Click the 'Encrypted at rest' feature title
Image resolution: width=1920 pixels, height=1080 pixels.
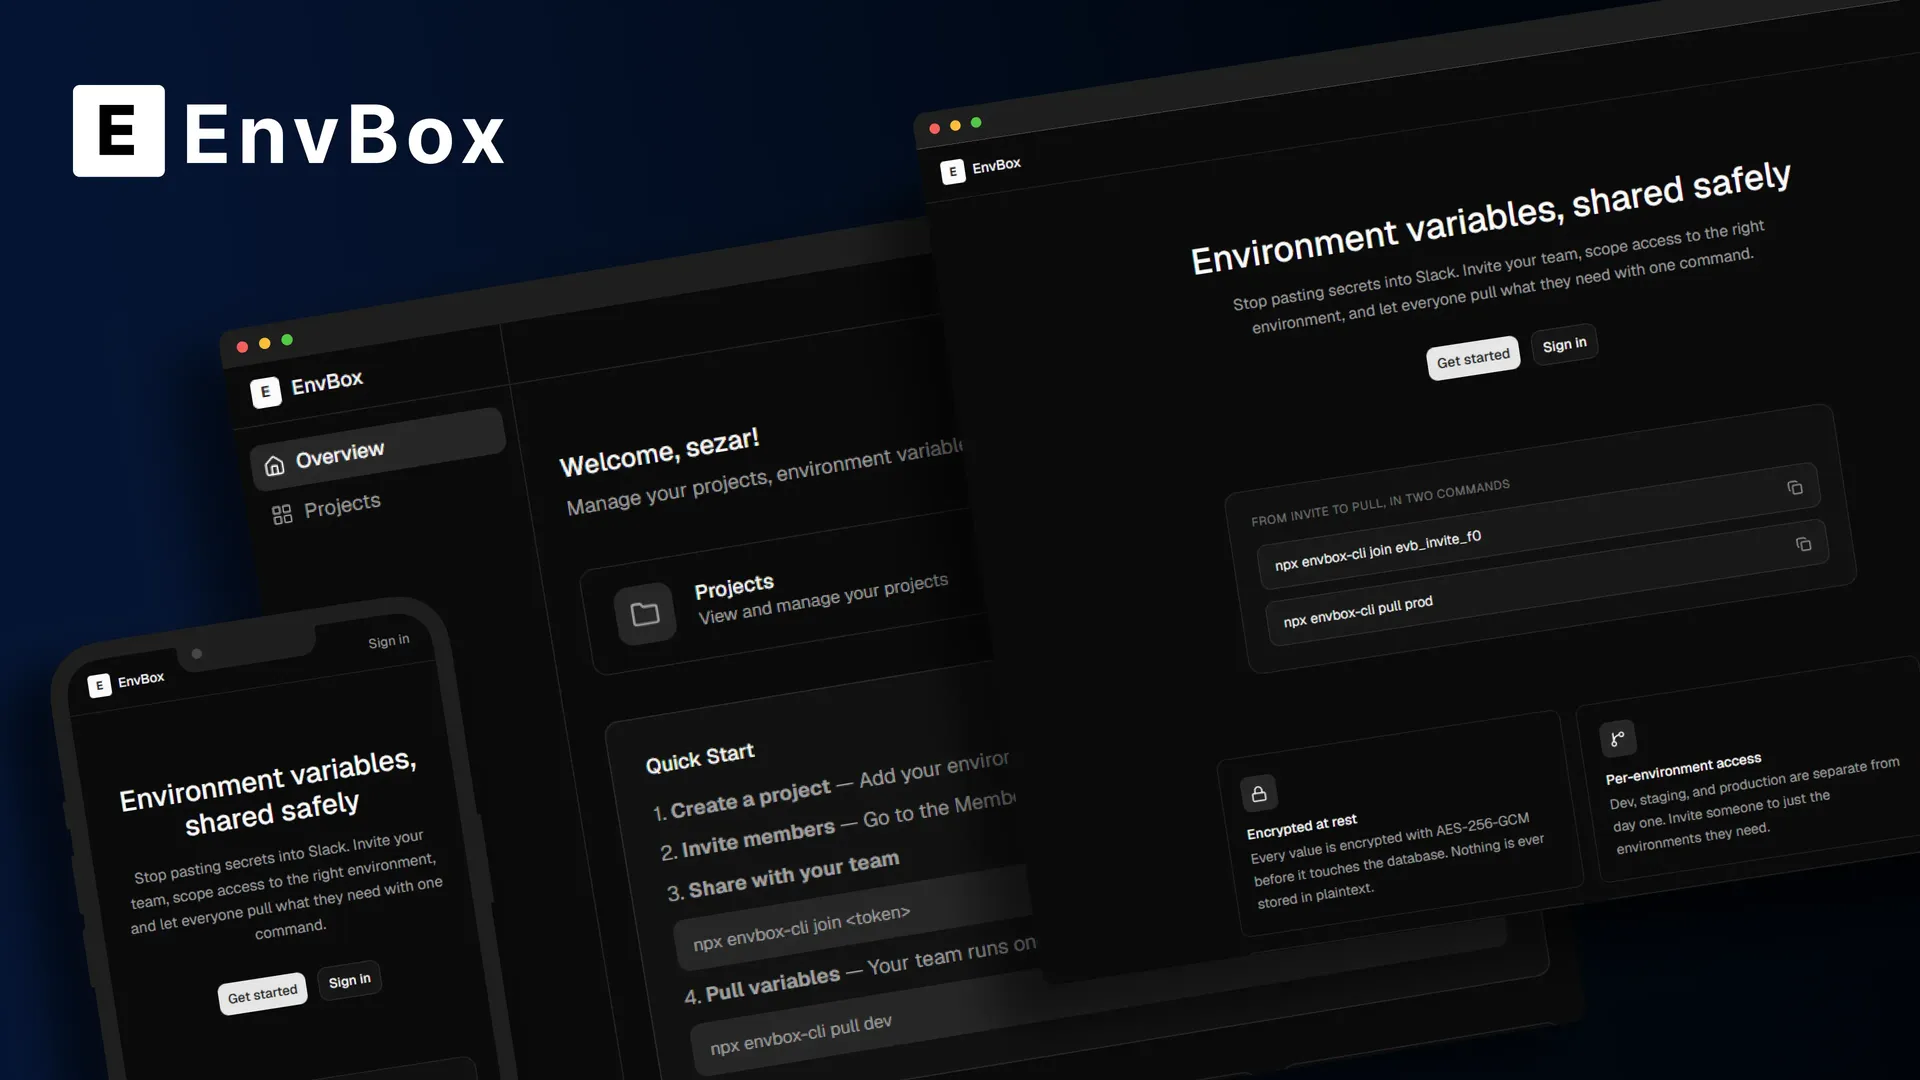pyautogui.click(x=1301, y=827)
